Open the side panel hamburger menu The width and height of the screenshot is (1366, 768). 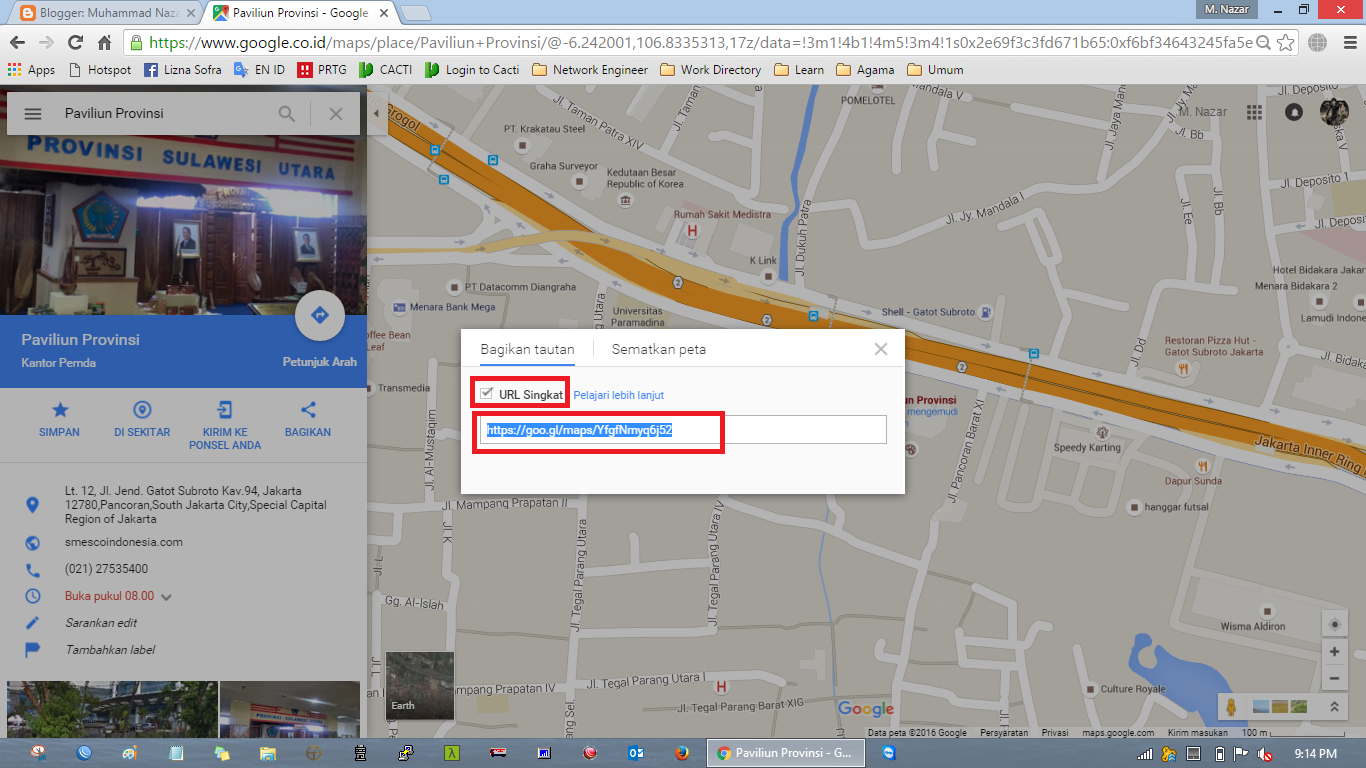33,113
